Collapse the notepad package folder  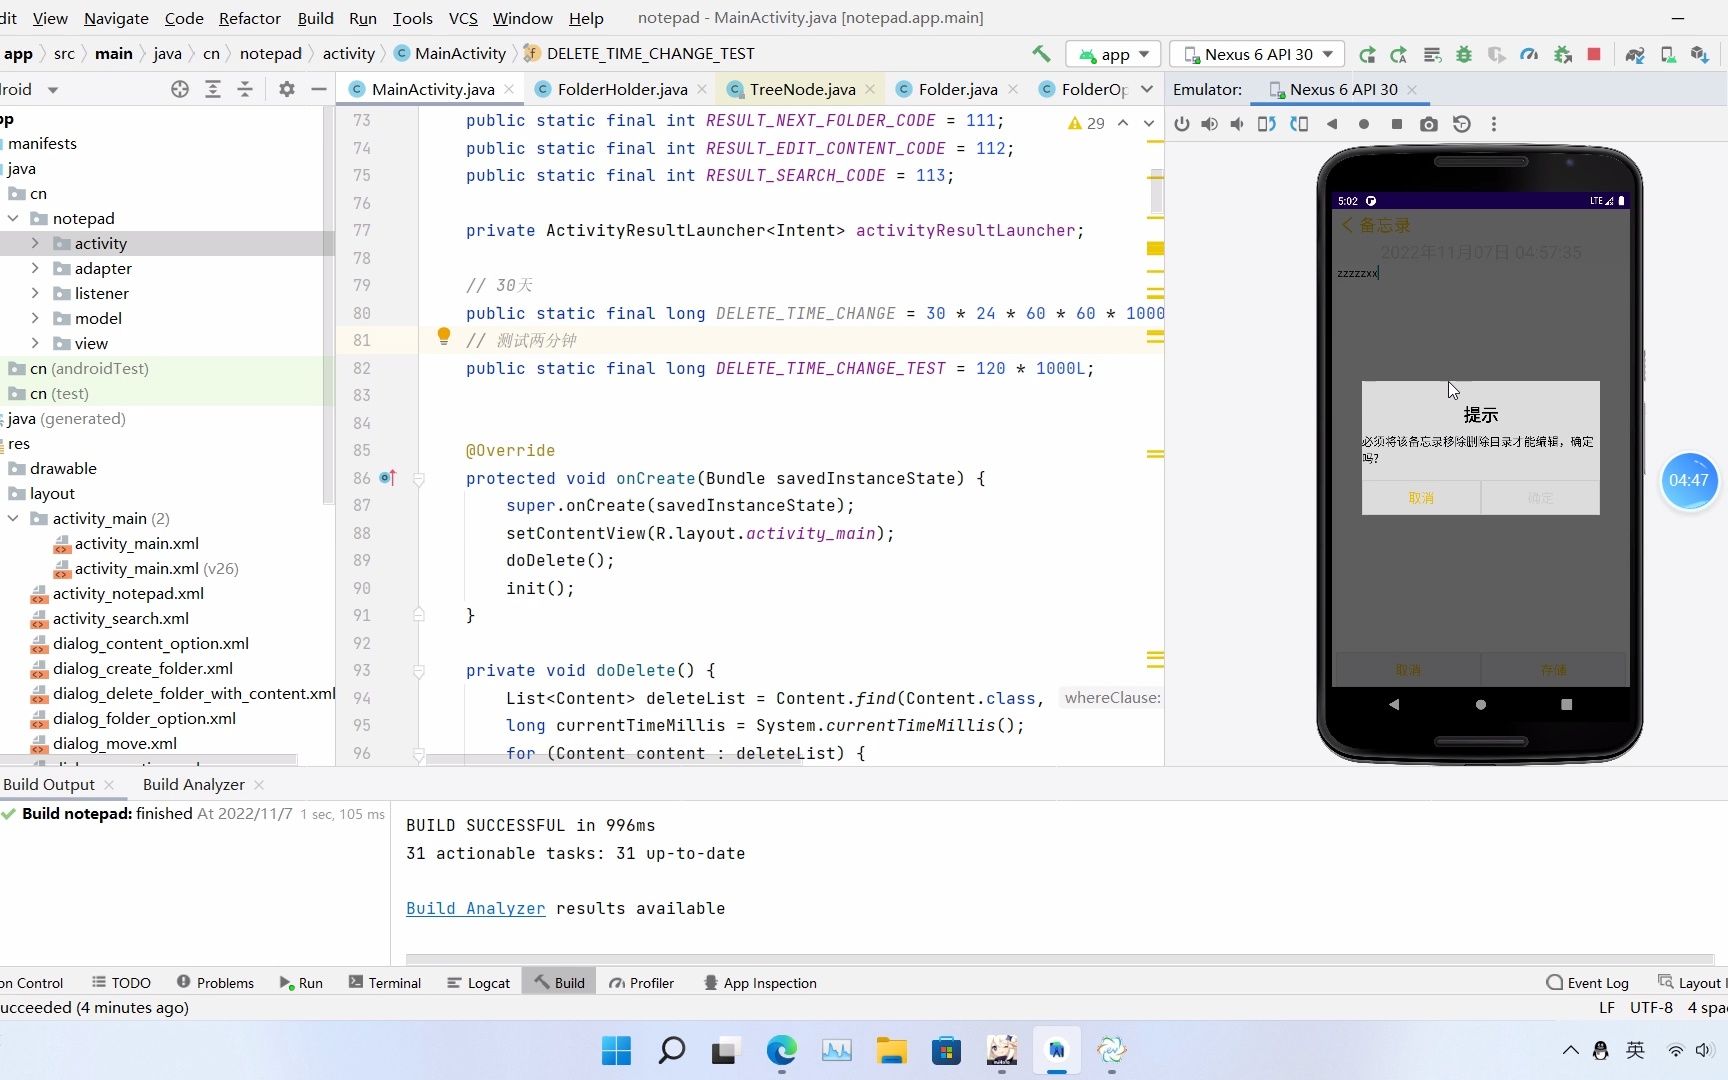[x=13, y=218]
